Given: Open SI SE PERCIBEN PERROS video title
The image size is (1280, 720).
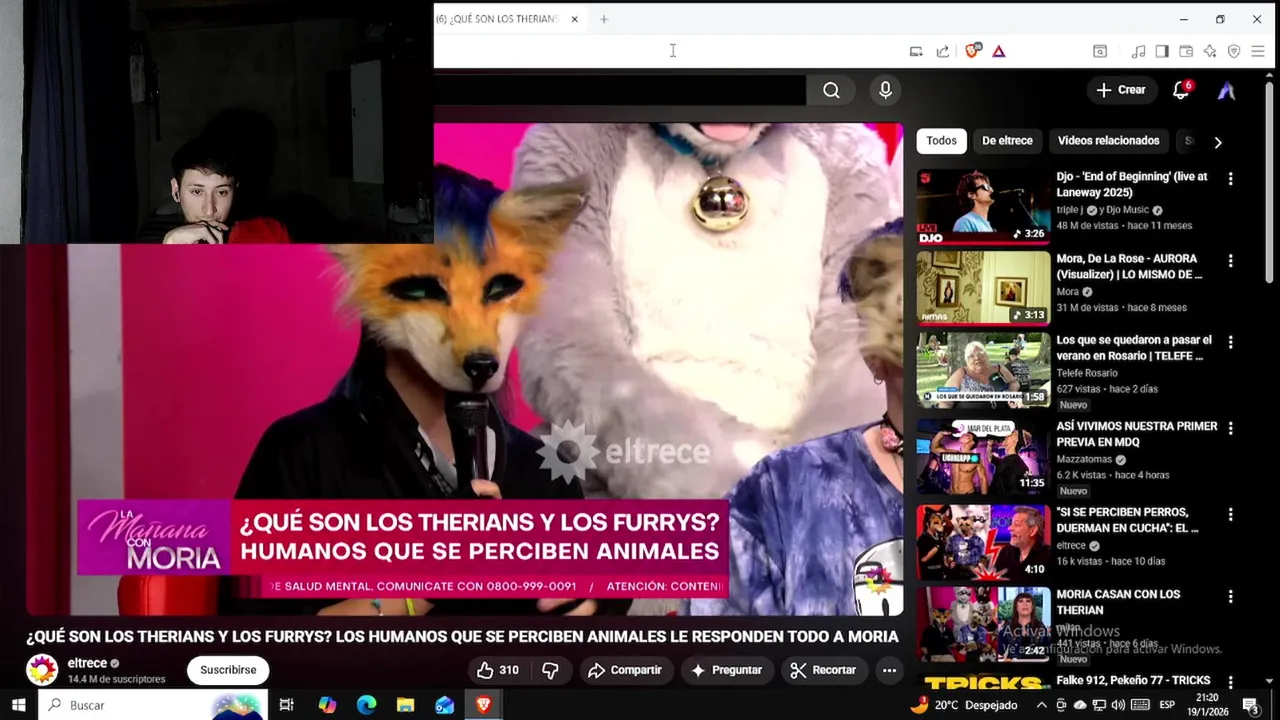Looking at the screenshot, I should 1129,520.
